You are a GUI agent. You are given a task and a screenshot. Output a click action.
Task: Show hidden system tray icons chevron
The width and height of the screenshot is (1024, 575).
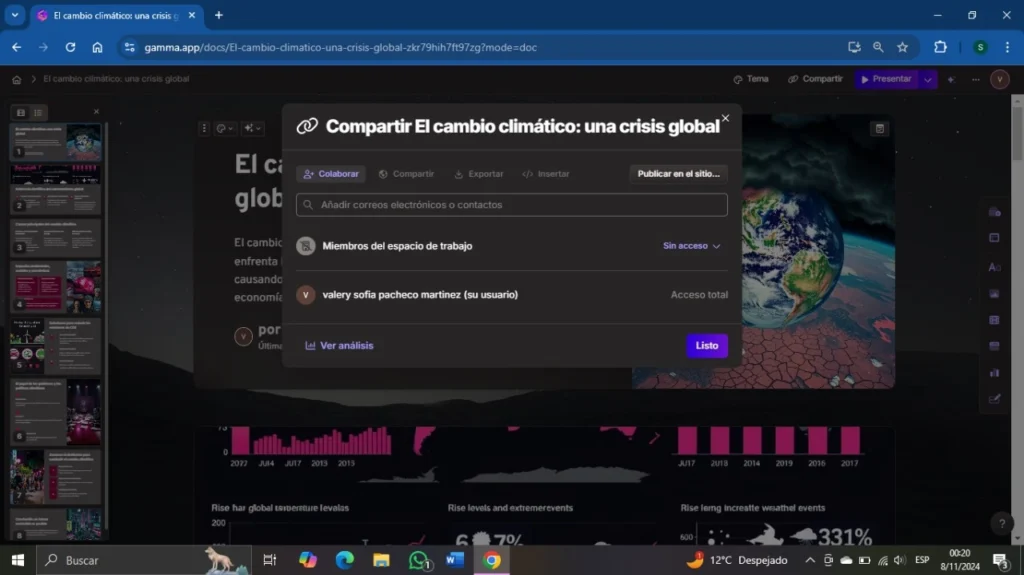click(810, 560)
